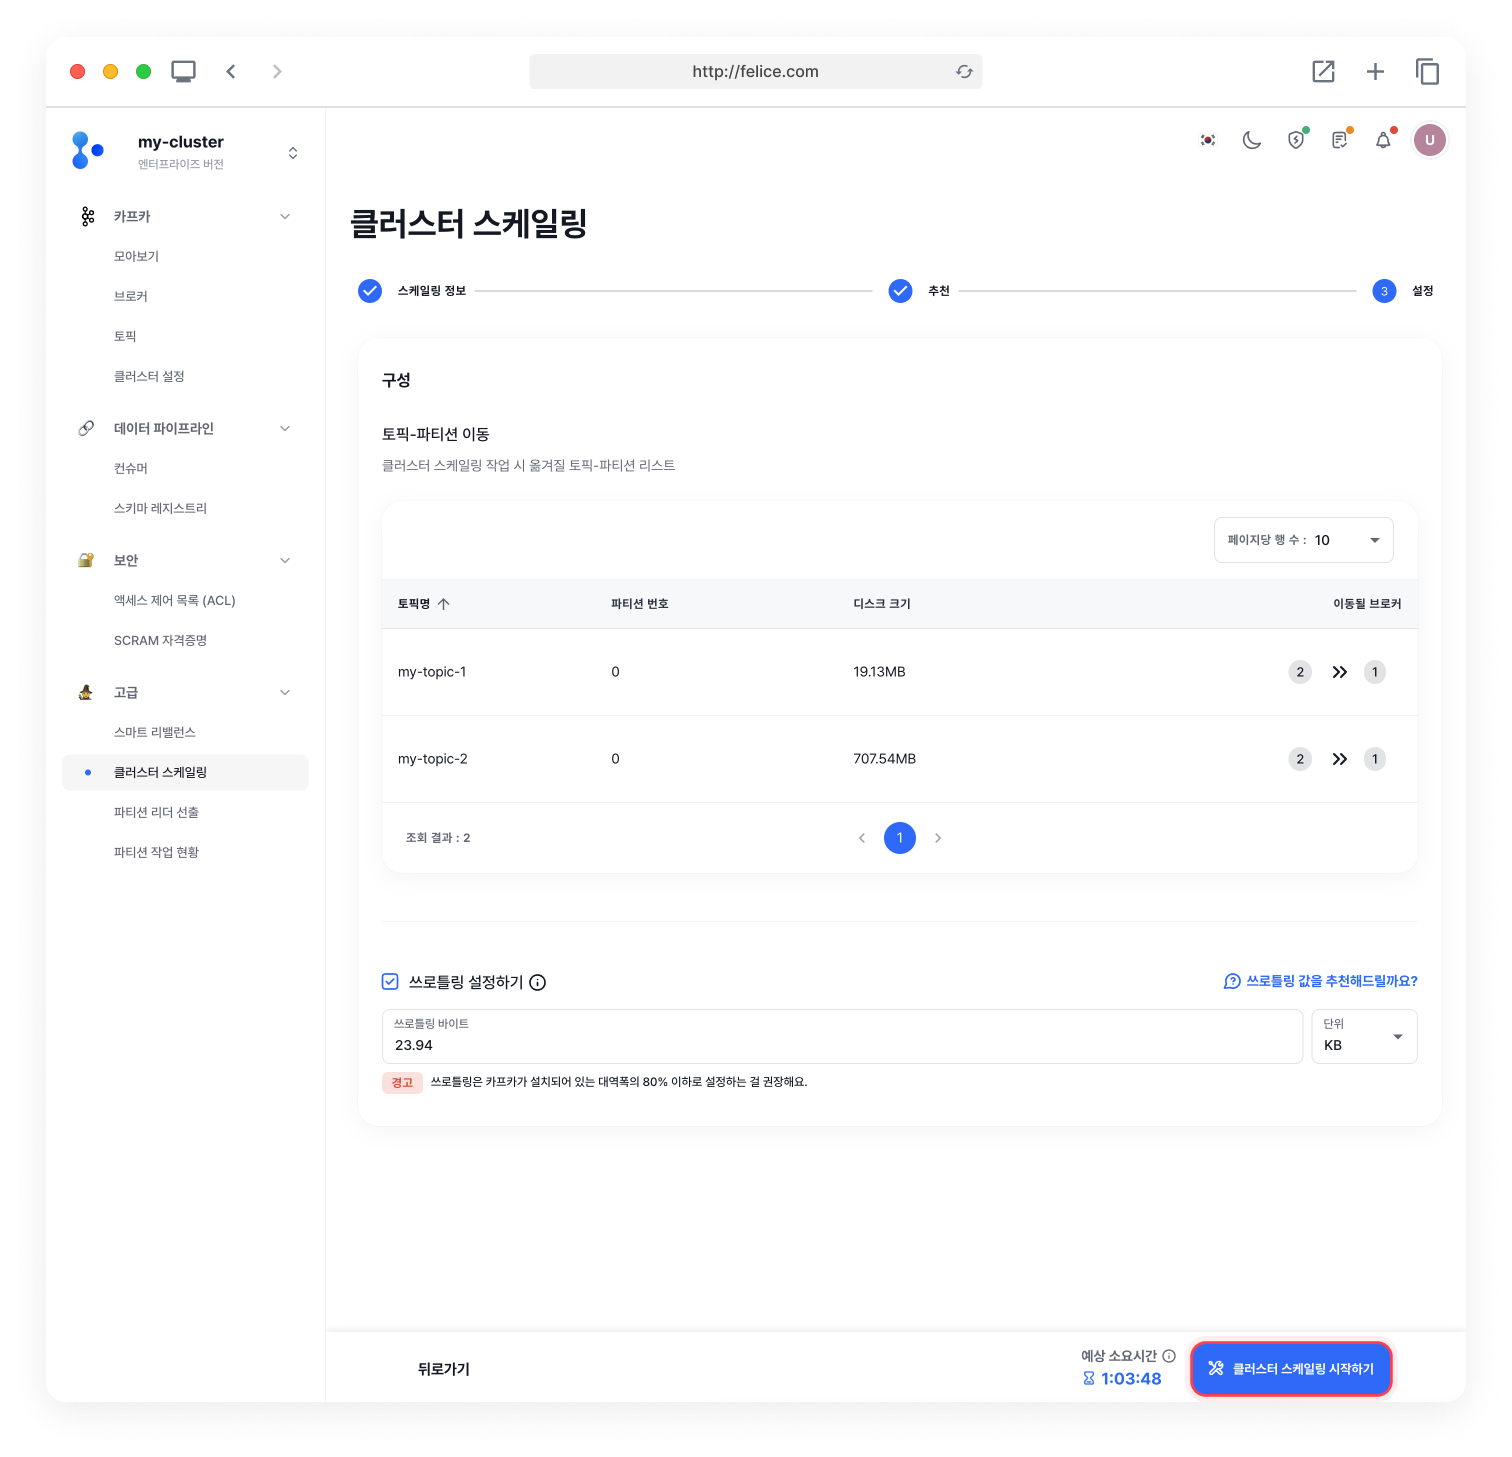Click 쓰로틀링 값을 추천해드릴까요? link

coord(1321,981)
